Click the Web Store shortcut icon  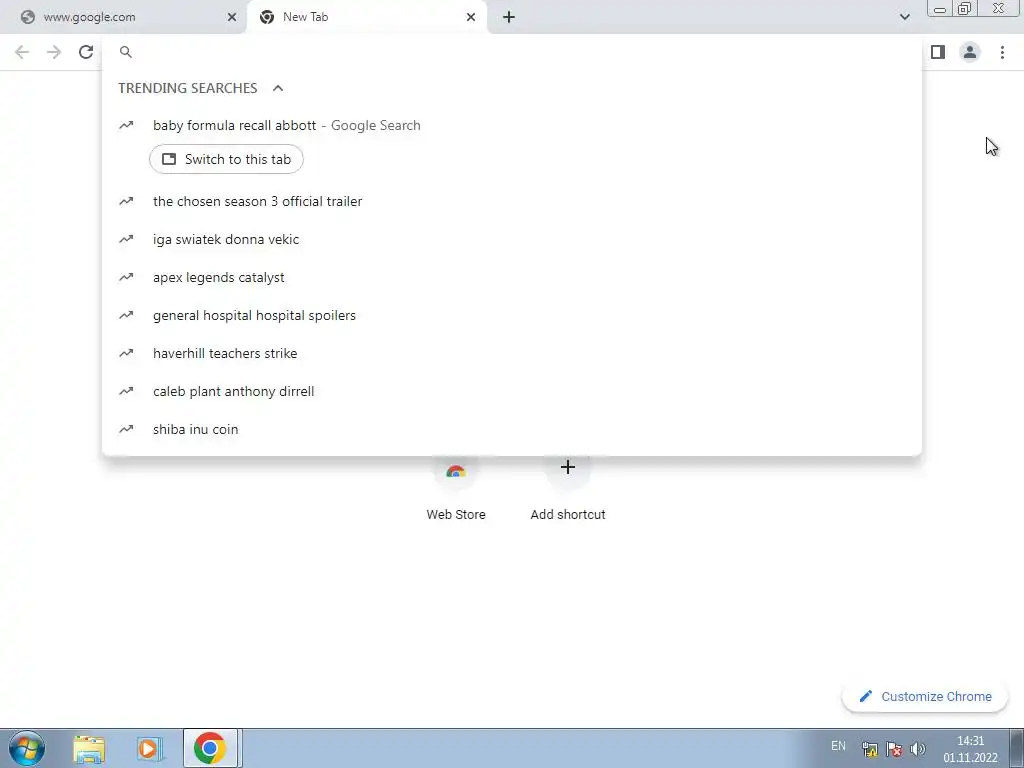(x=456, y=470)
